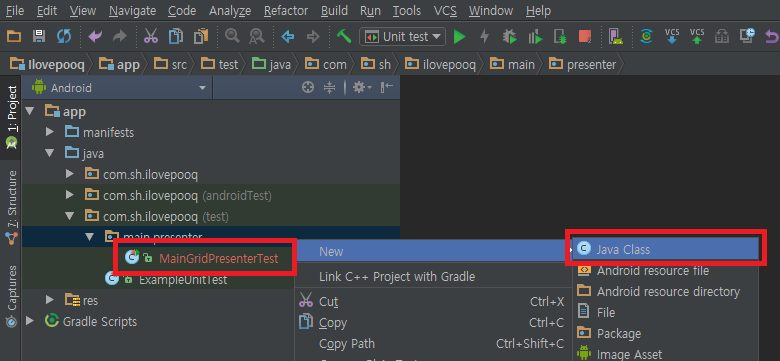Expand the res folder node
780x361 pixels.
[49, 300]
